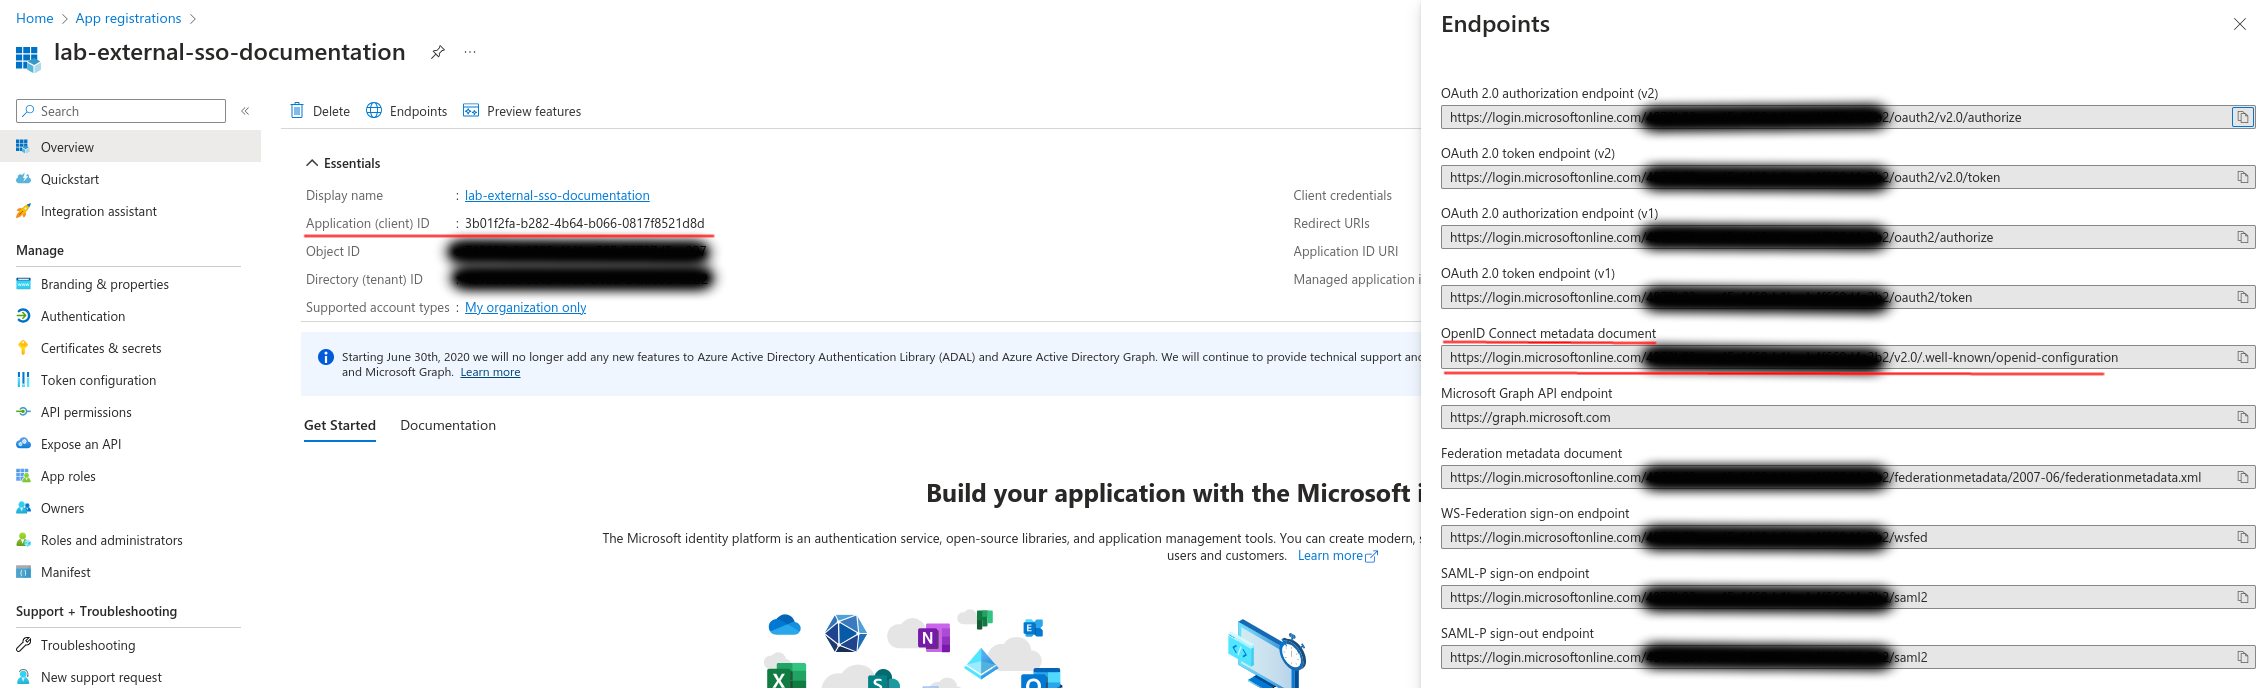Collapse the left navigation menu
Image resolution: width=2264 pixels, height=688 pixels.
245,111
